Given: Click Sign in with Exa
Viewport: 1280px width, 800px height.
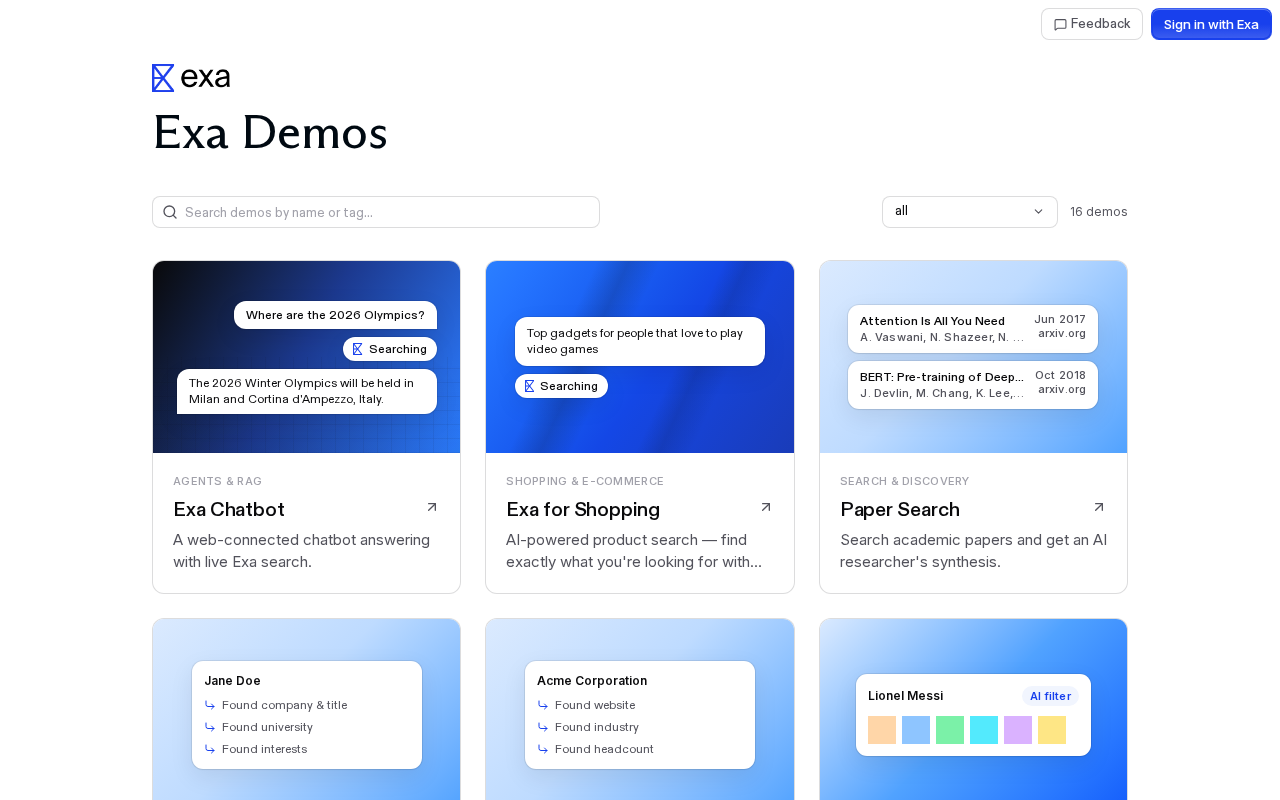Looking at the screenshot, I should coord(1211,24).
